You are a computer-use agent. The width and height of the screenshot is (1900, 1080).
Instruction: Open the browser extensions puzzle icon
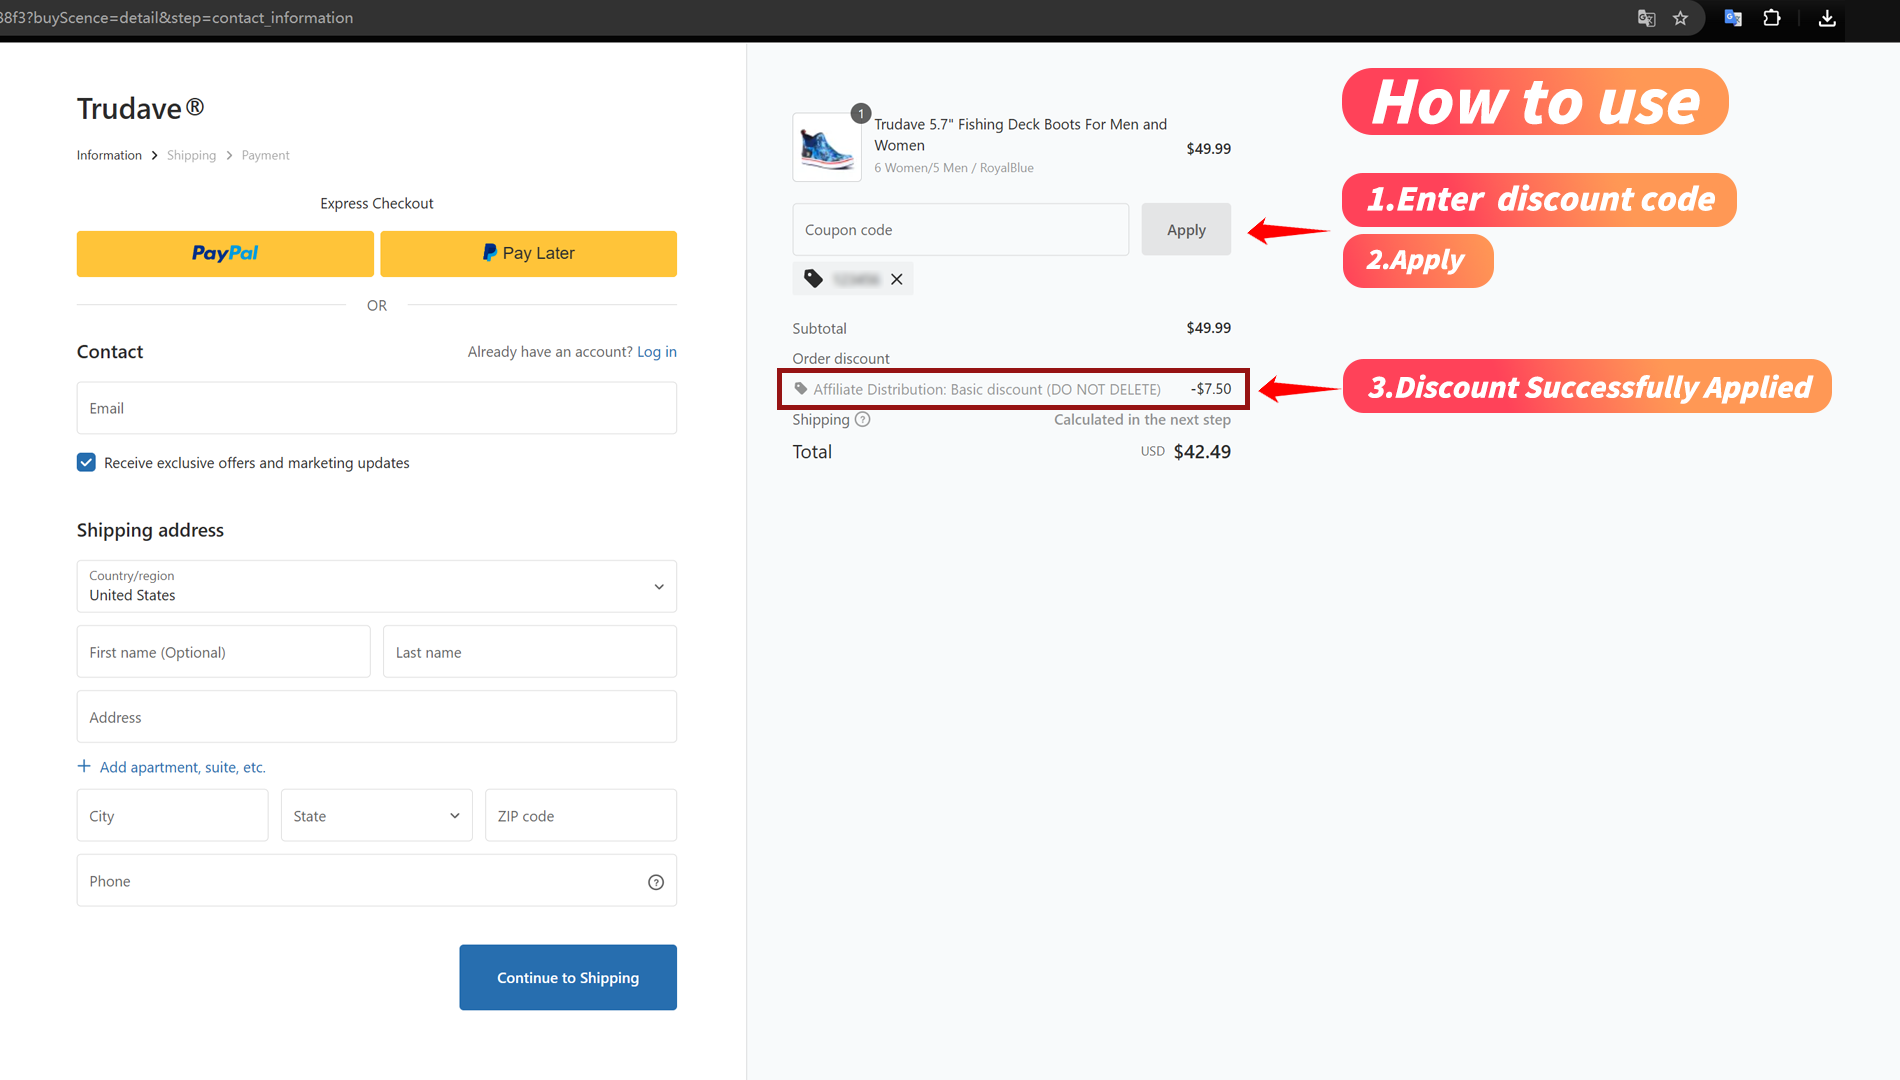point(1771,18)
